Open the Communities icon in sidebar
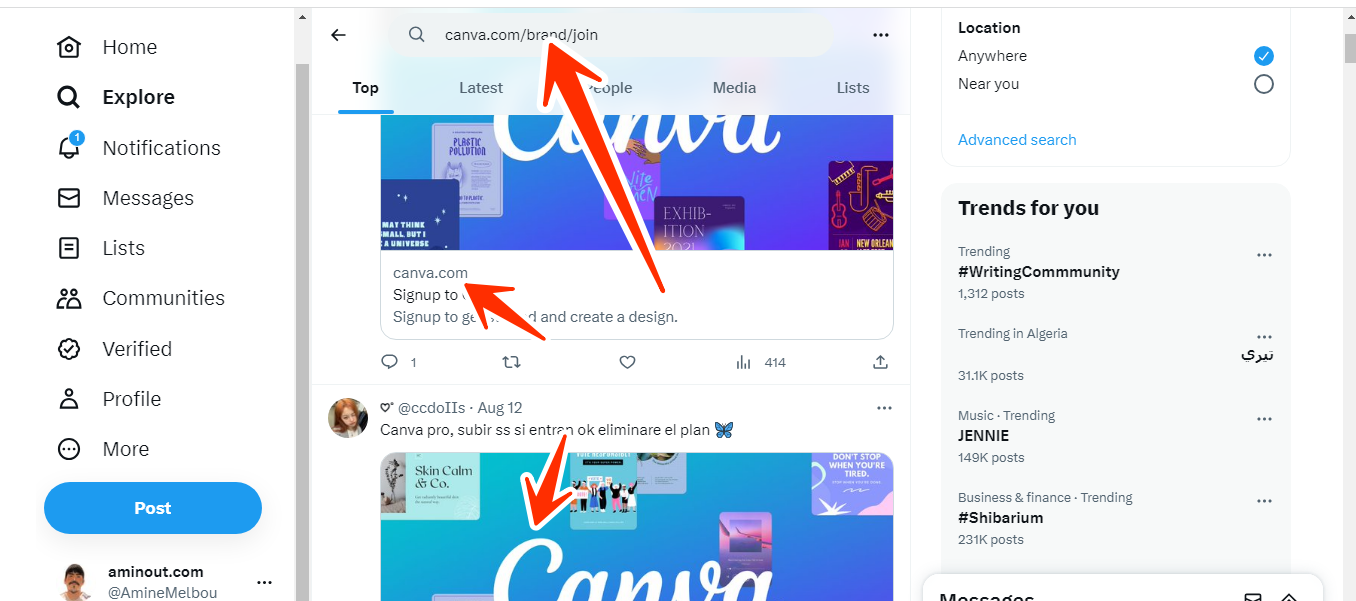Screen dimensions: 1356x601 69,298
